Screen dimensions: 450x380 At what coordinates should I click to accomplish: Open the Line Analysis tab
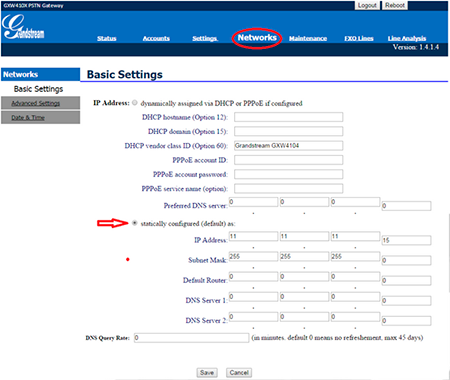coord(407,38)
